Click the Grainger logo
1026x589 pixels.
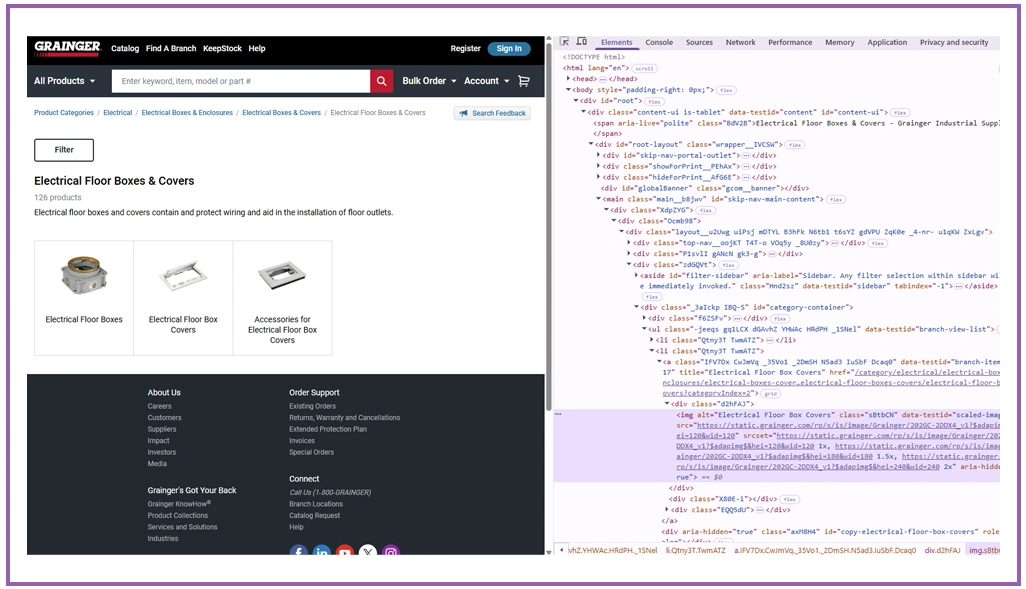point(67,48)
